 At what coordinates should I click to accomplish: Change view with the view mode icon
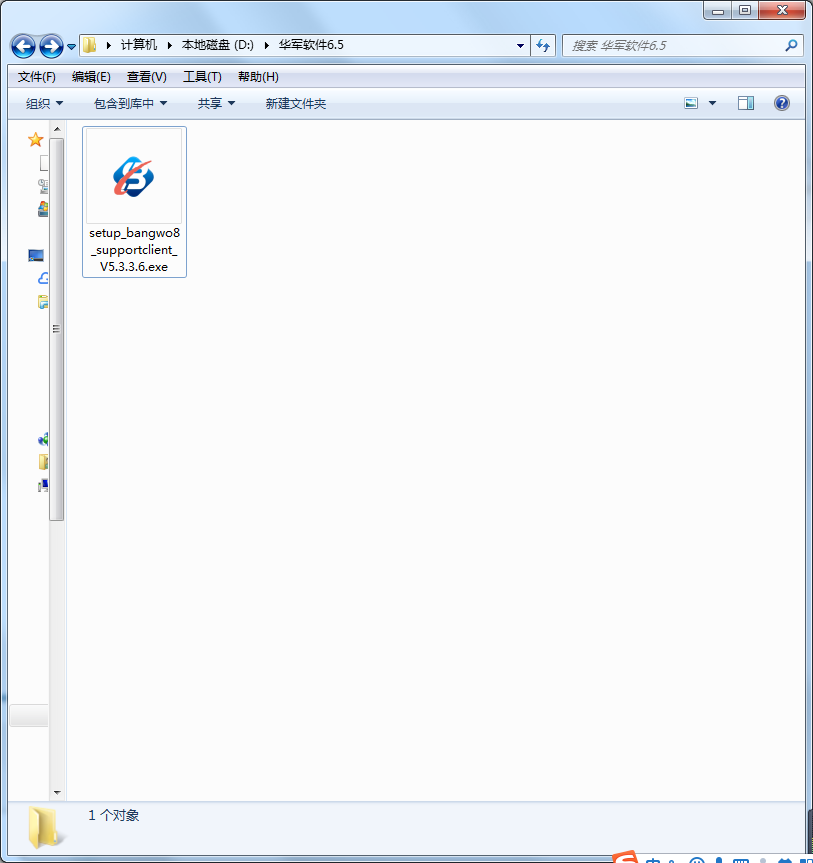click(691, 103)
